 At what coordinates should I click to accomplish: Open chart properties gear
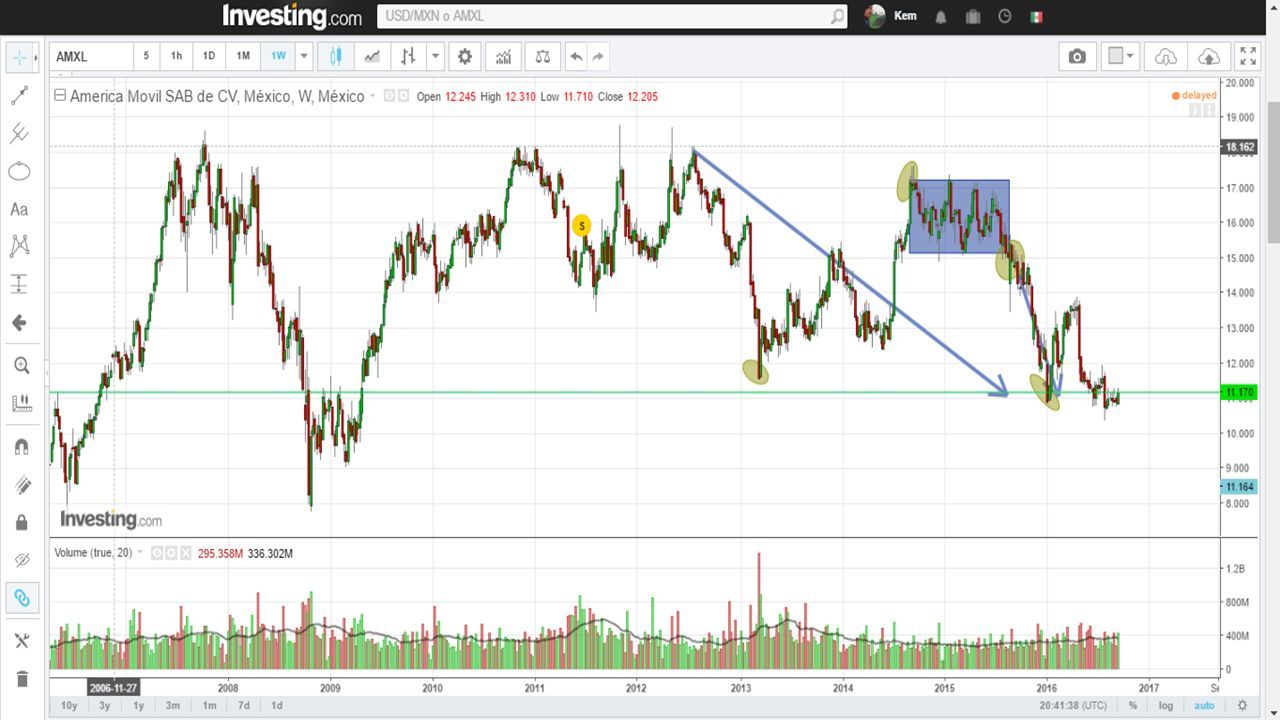tap(465, 57)
